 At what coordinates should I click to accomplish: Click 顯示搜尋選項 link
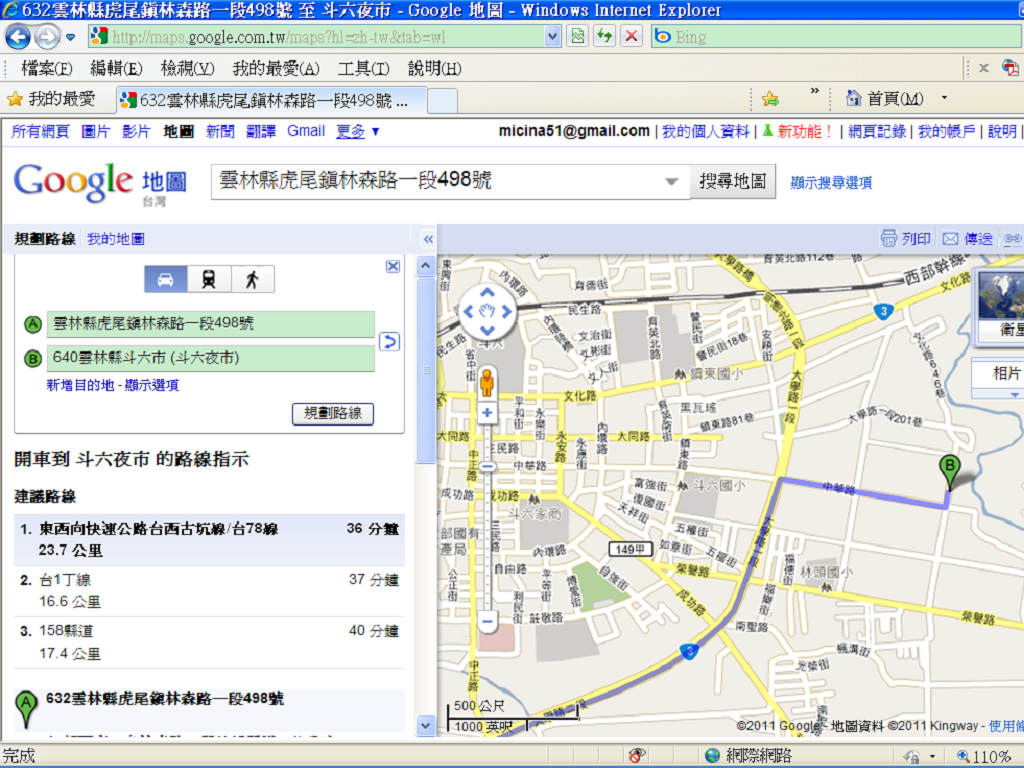pyautogui.click(x=831, y=182)
